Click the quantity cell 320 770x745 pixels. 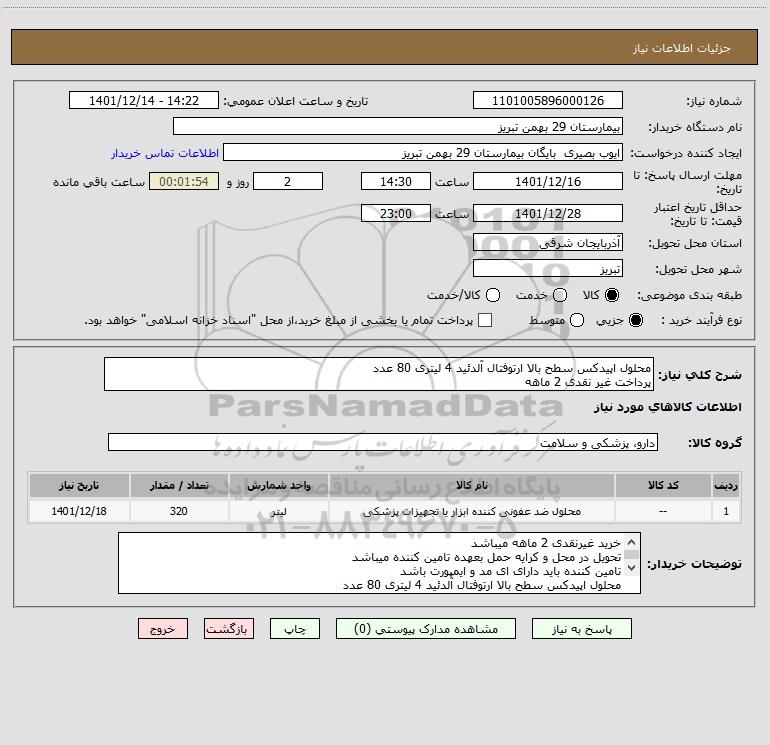click(179, 511)
